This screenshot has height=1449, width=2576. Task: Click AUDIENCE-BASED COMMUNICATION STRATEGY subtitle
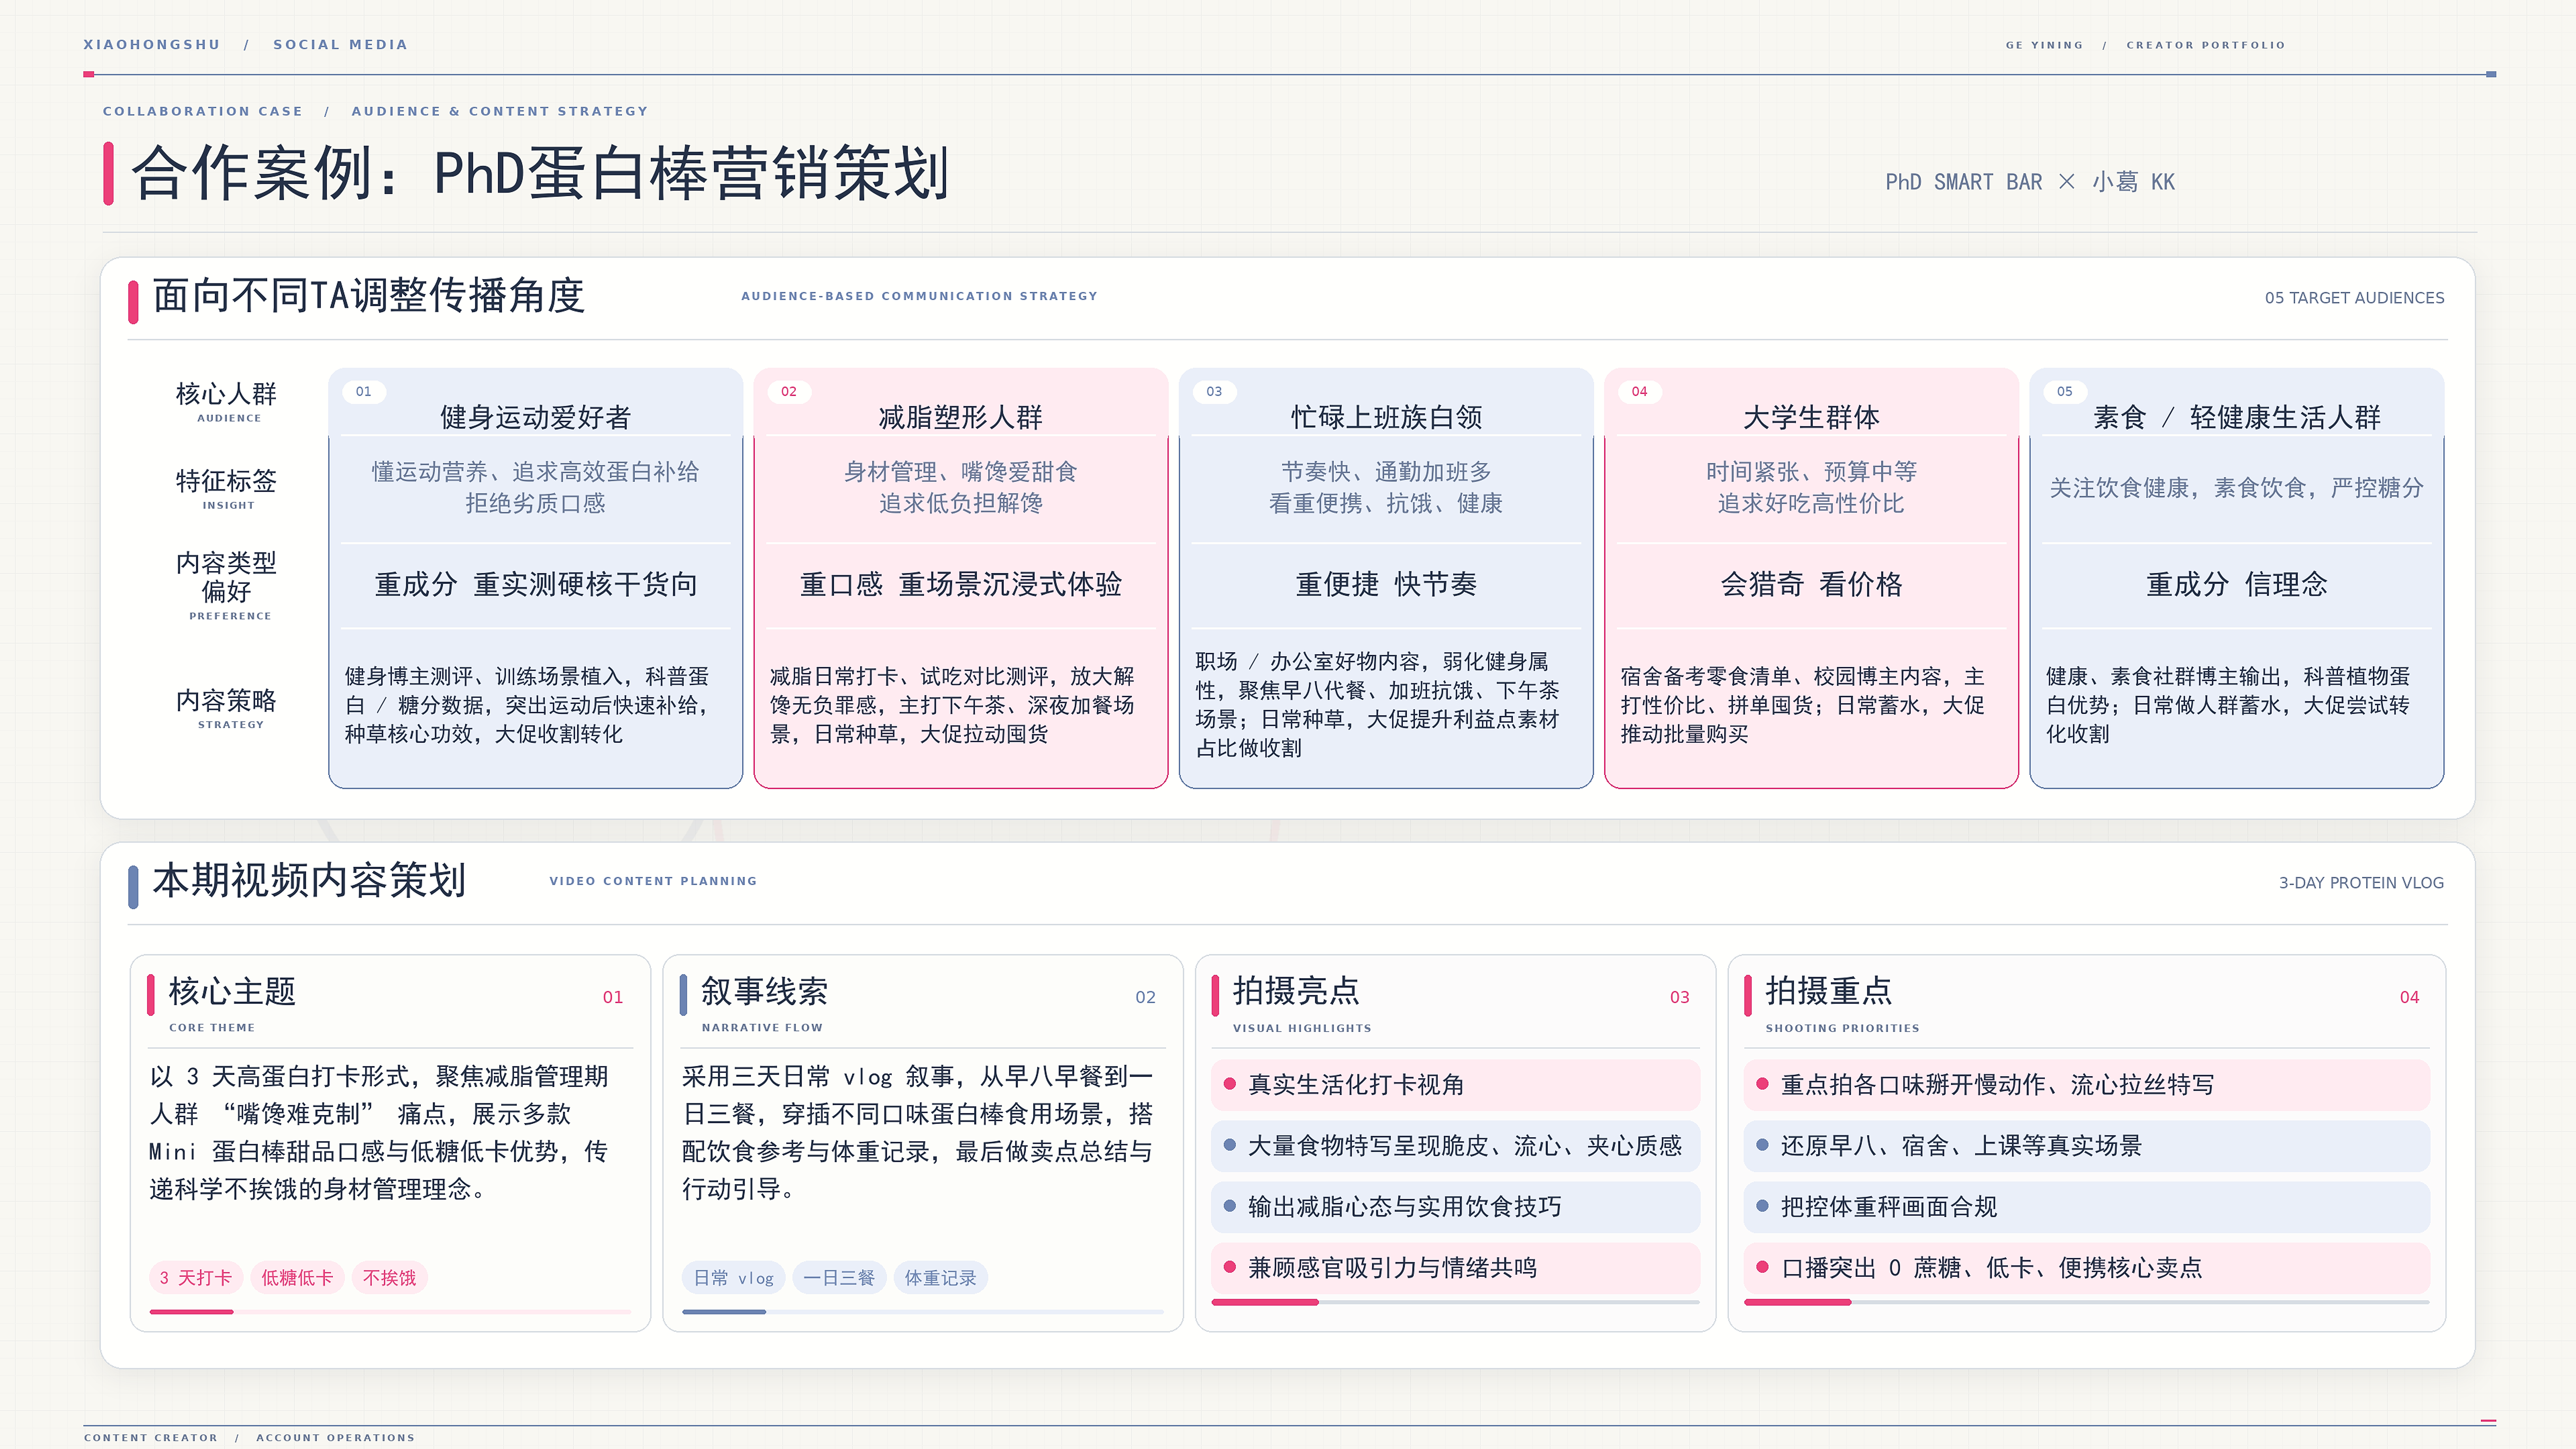click(919, 296)
